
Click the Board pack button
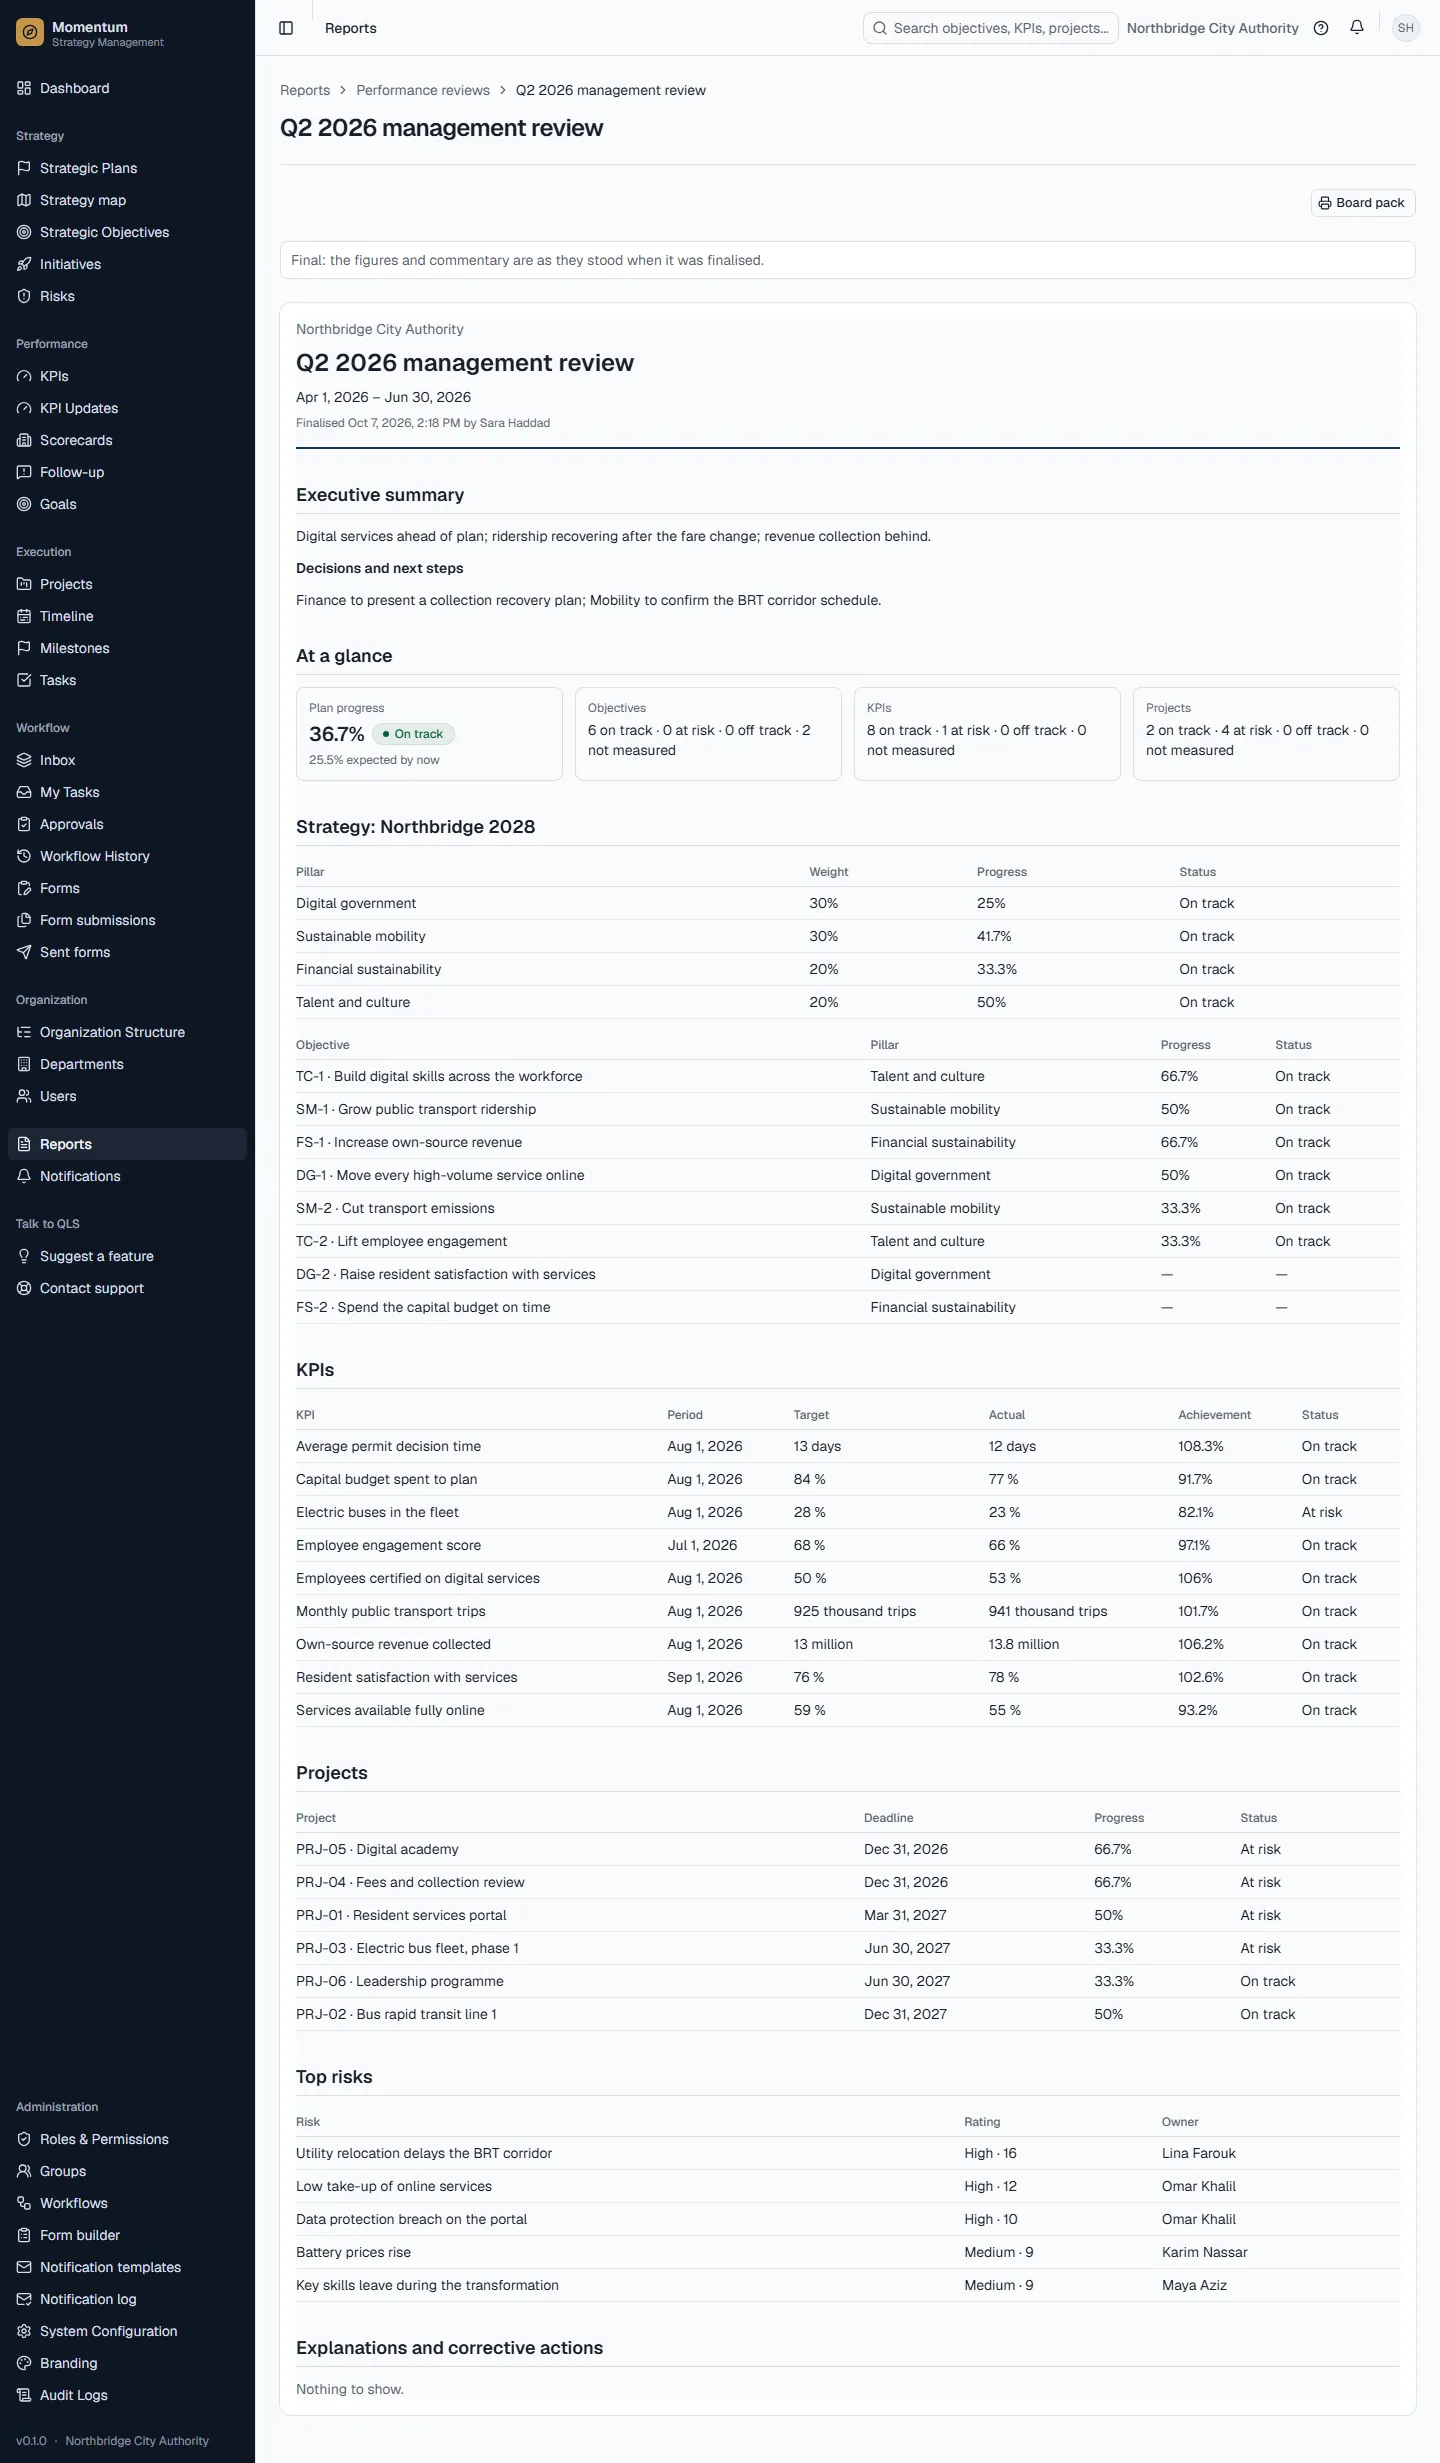(1363, 203)
